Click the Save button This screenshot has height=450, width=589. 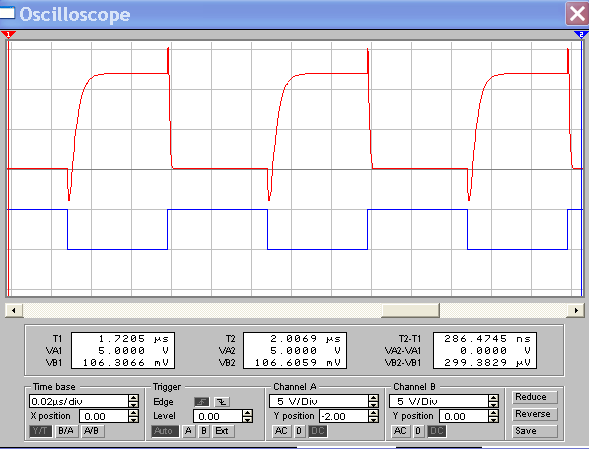point(535,431)
